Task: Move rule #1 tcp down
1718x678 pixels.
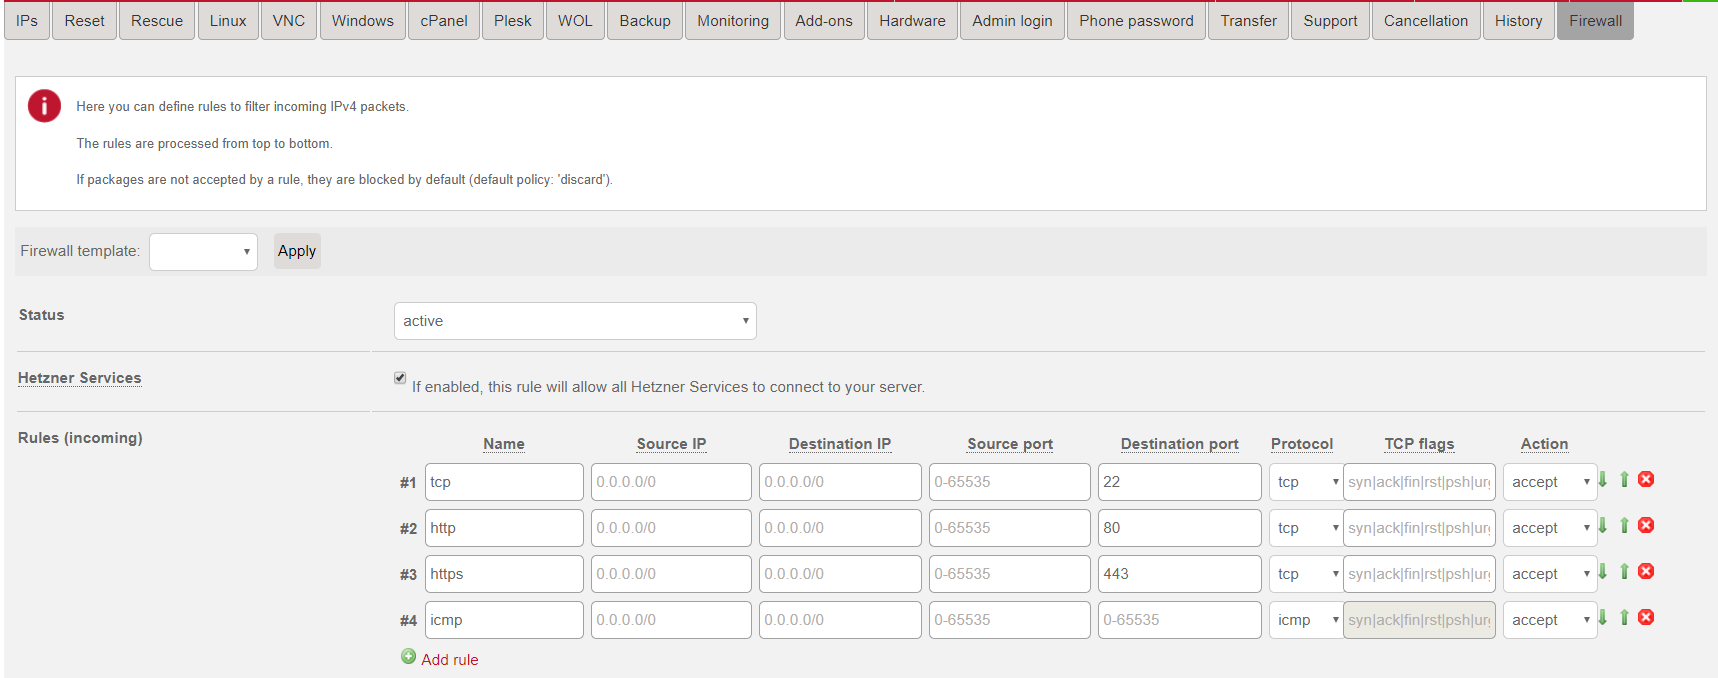Action: click(1603, 480)
